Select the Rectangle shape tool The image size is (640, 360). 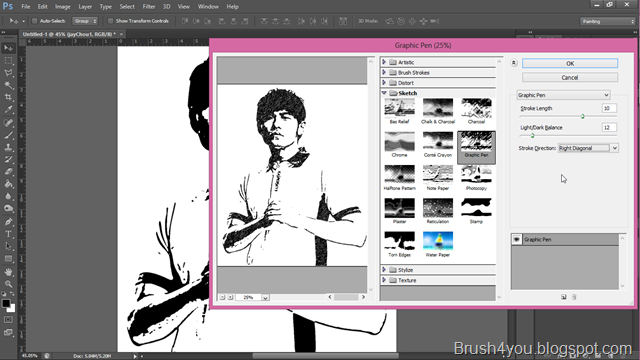click(8, 259)
